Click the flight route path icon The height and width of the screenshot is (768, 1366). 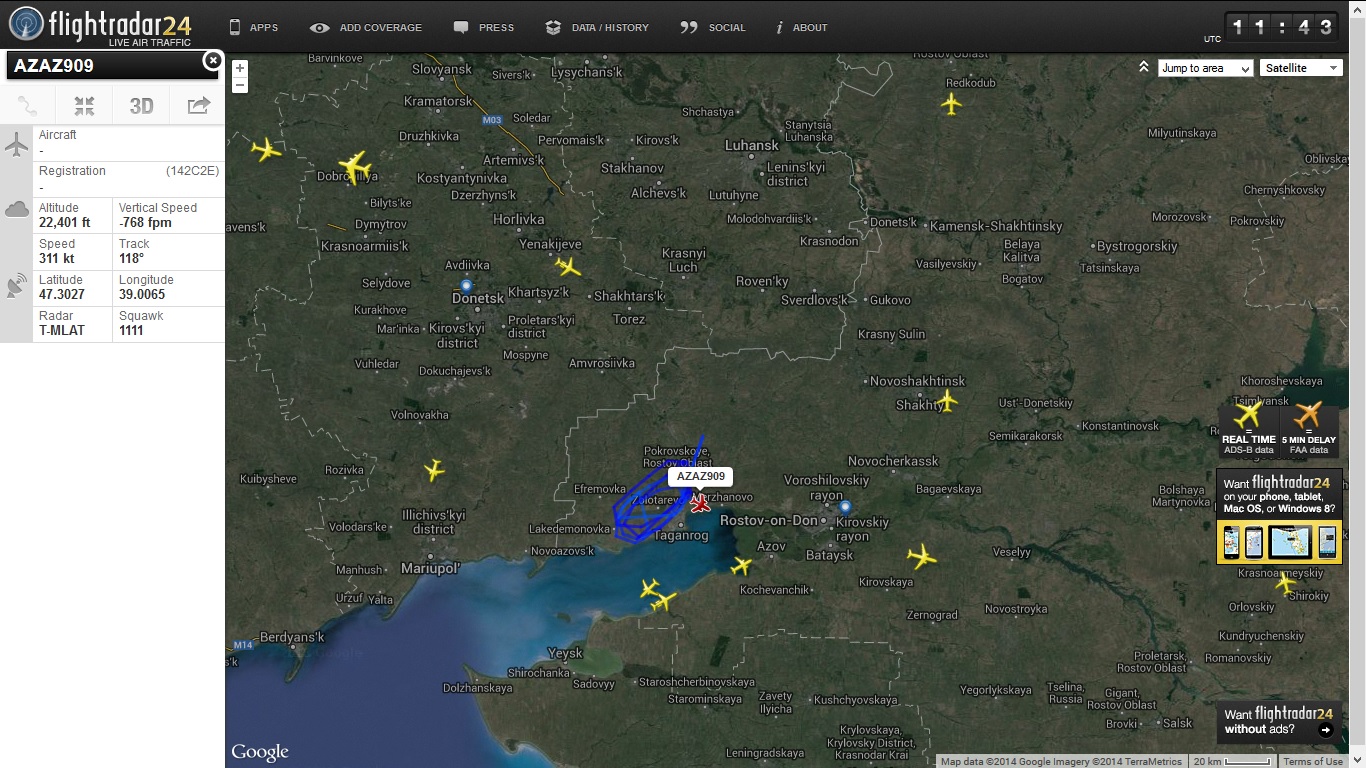(x=28, y=105)
